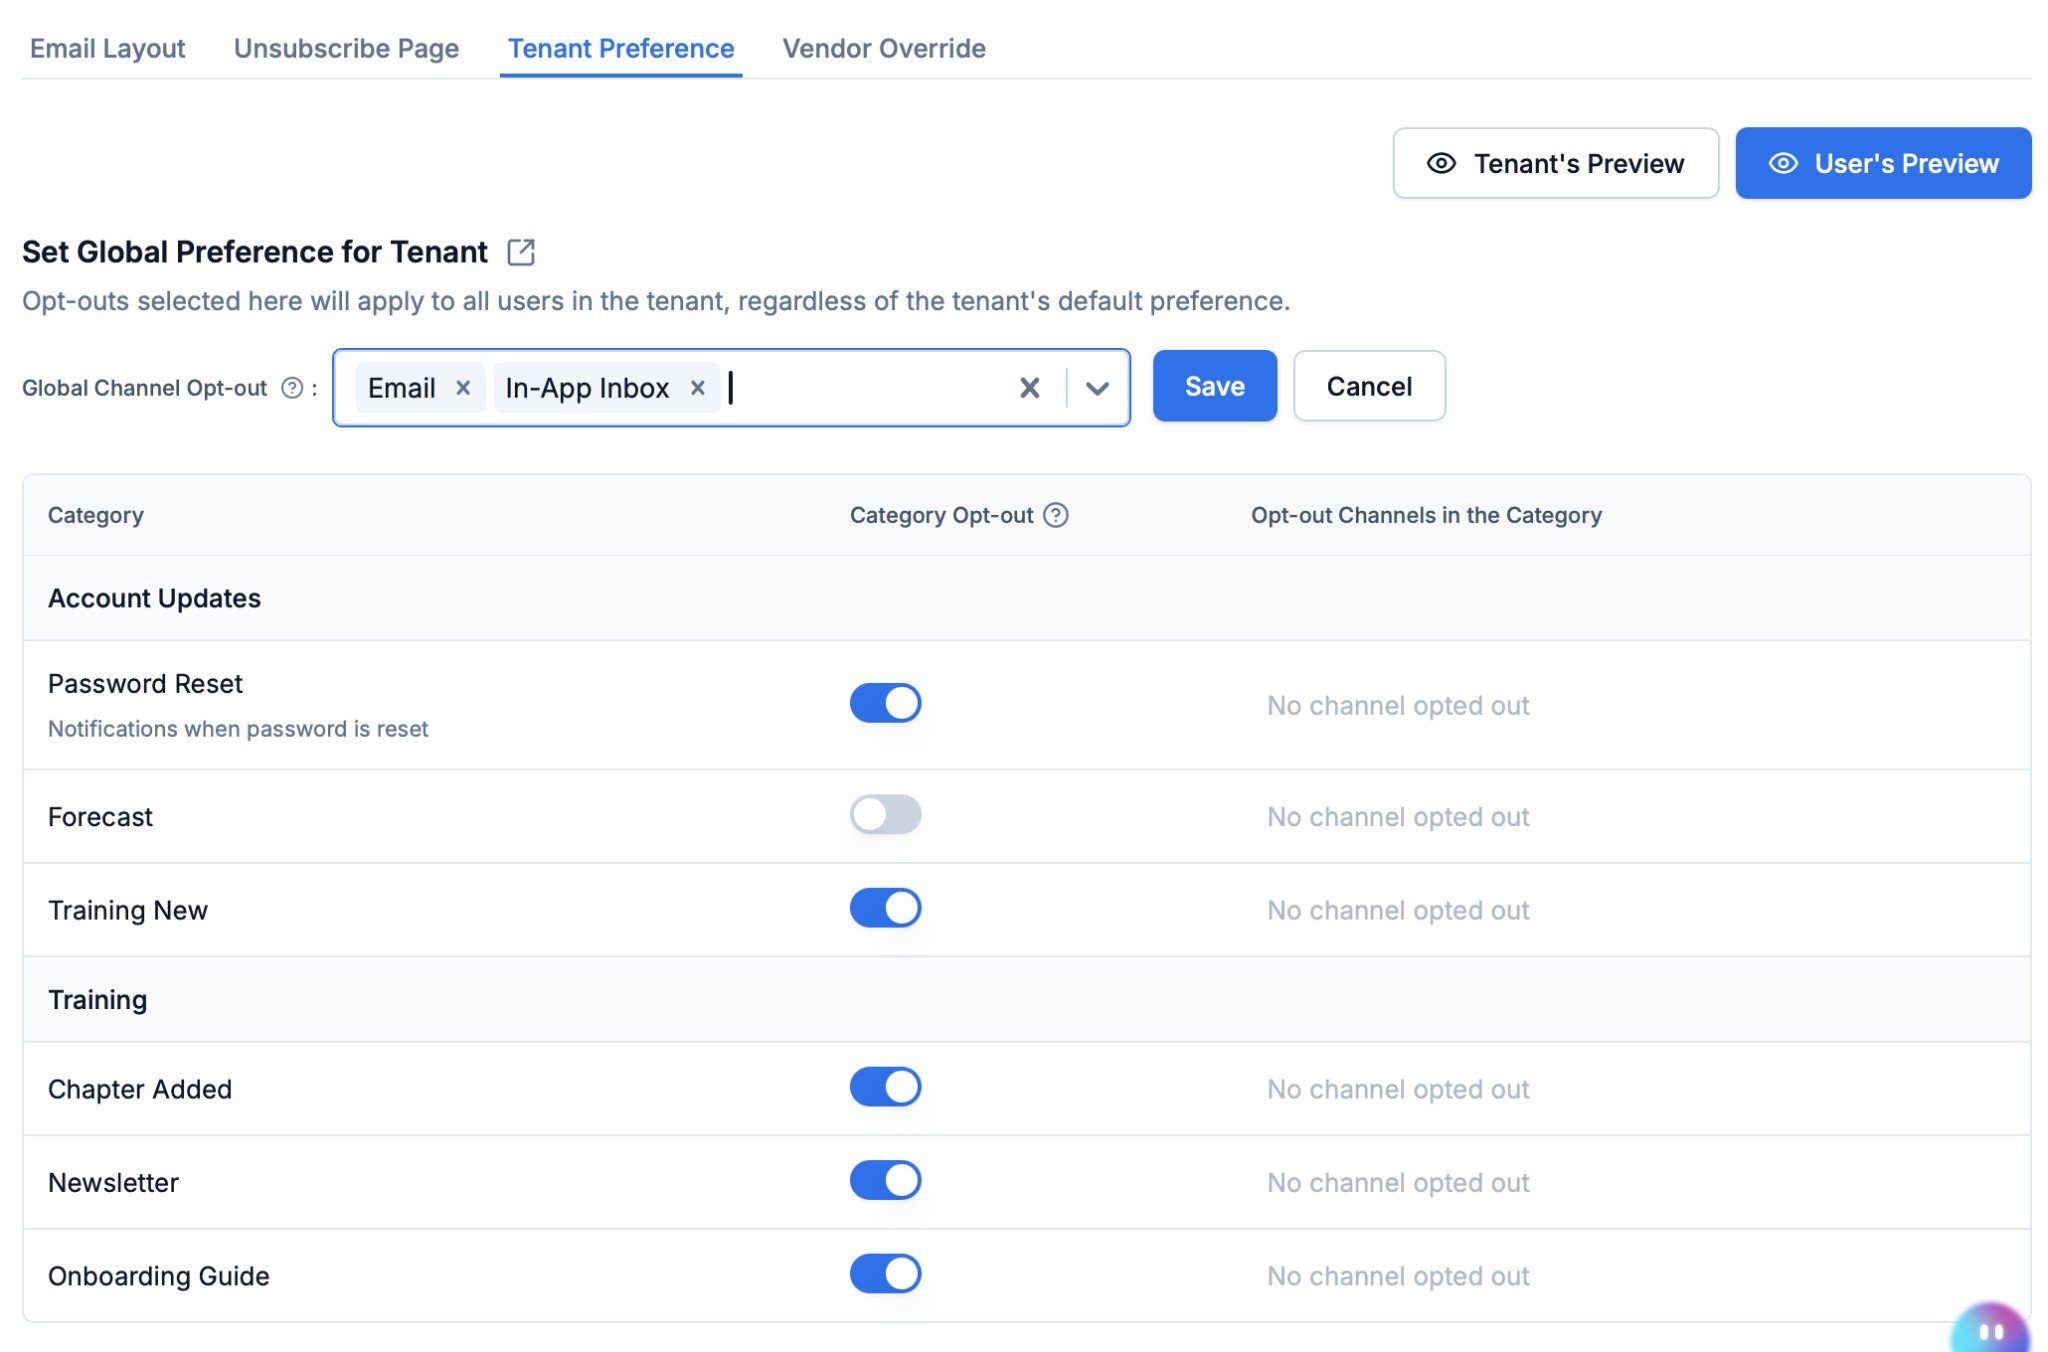2048x1352 pixels.
Task: Open the chat widget bubble in the corner
Action: pyautogui.click(x=1990, y=1330)
